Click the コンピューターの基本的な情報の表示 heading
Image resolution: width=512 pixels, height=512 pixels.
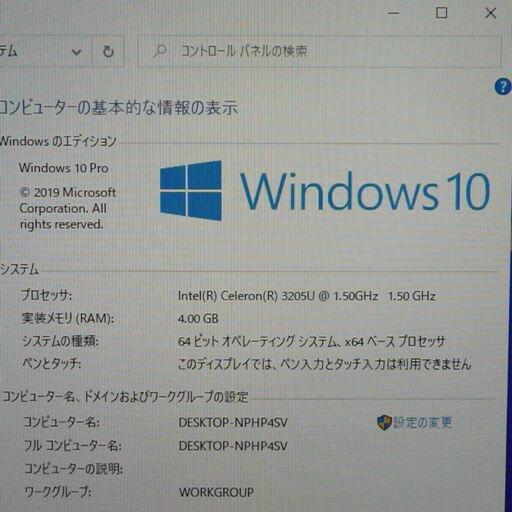click(x=118, y=108)
